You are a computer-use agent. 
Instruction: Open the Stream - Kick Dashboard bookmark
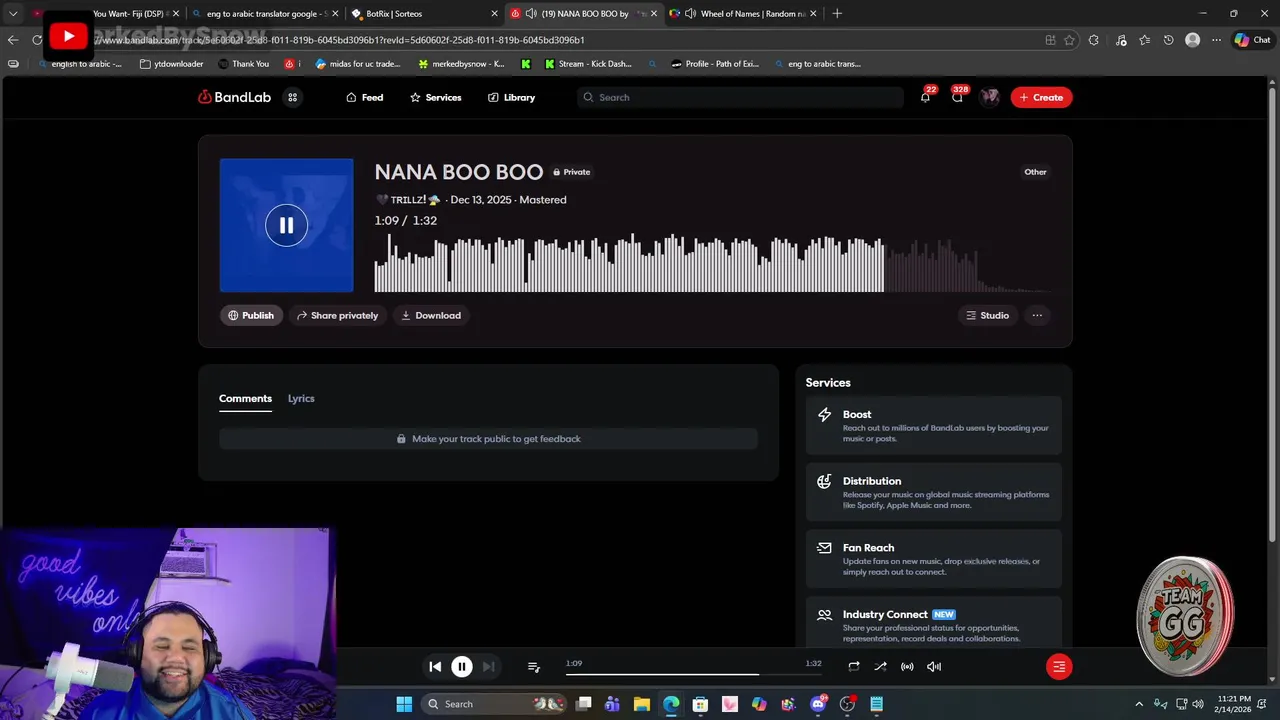(x=588, y=64)
